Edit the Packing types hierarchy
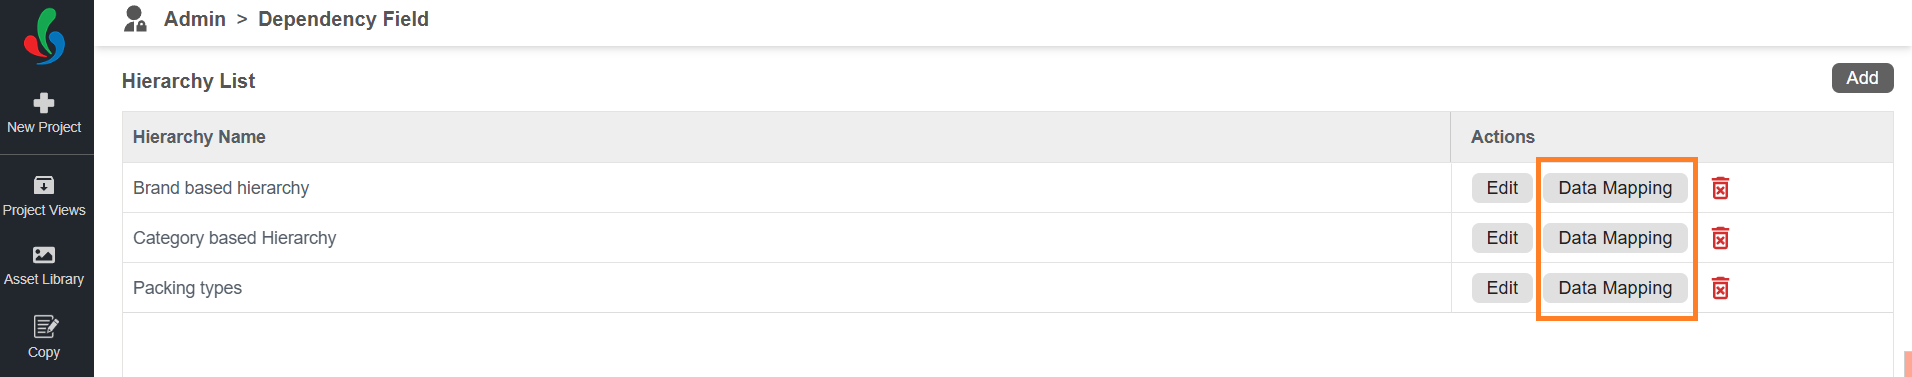The height and width of the screenshot is (377, 1912). pos(1502,288)
